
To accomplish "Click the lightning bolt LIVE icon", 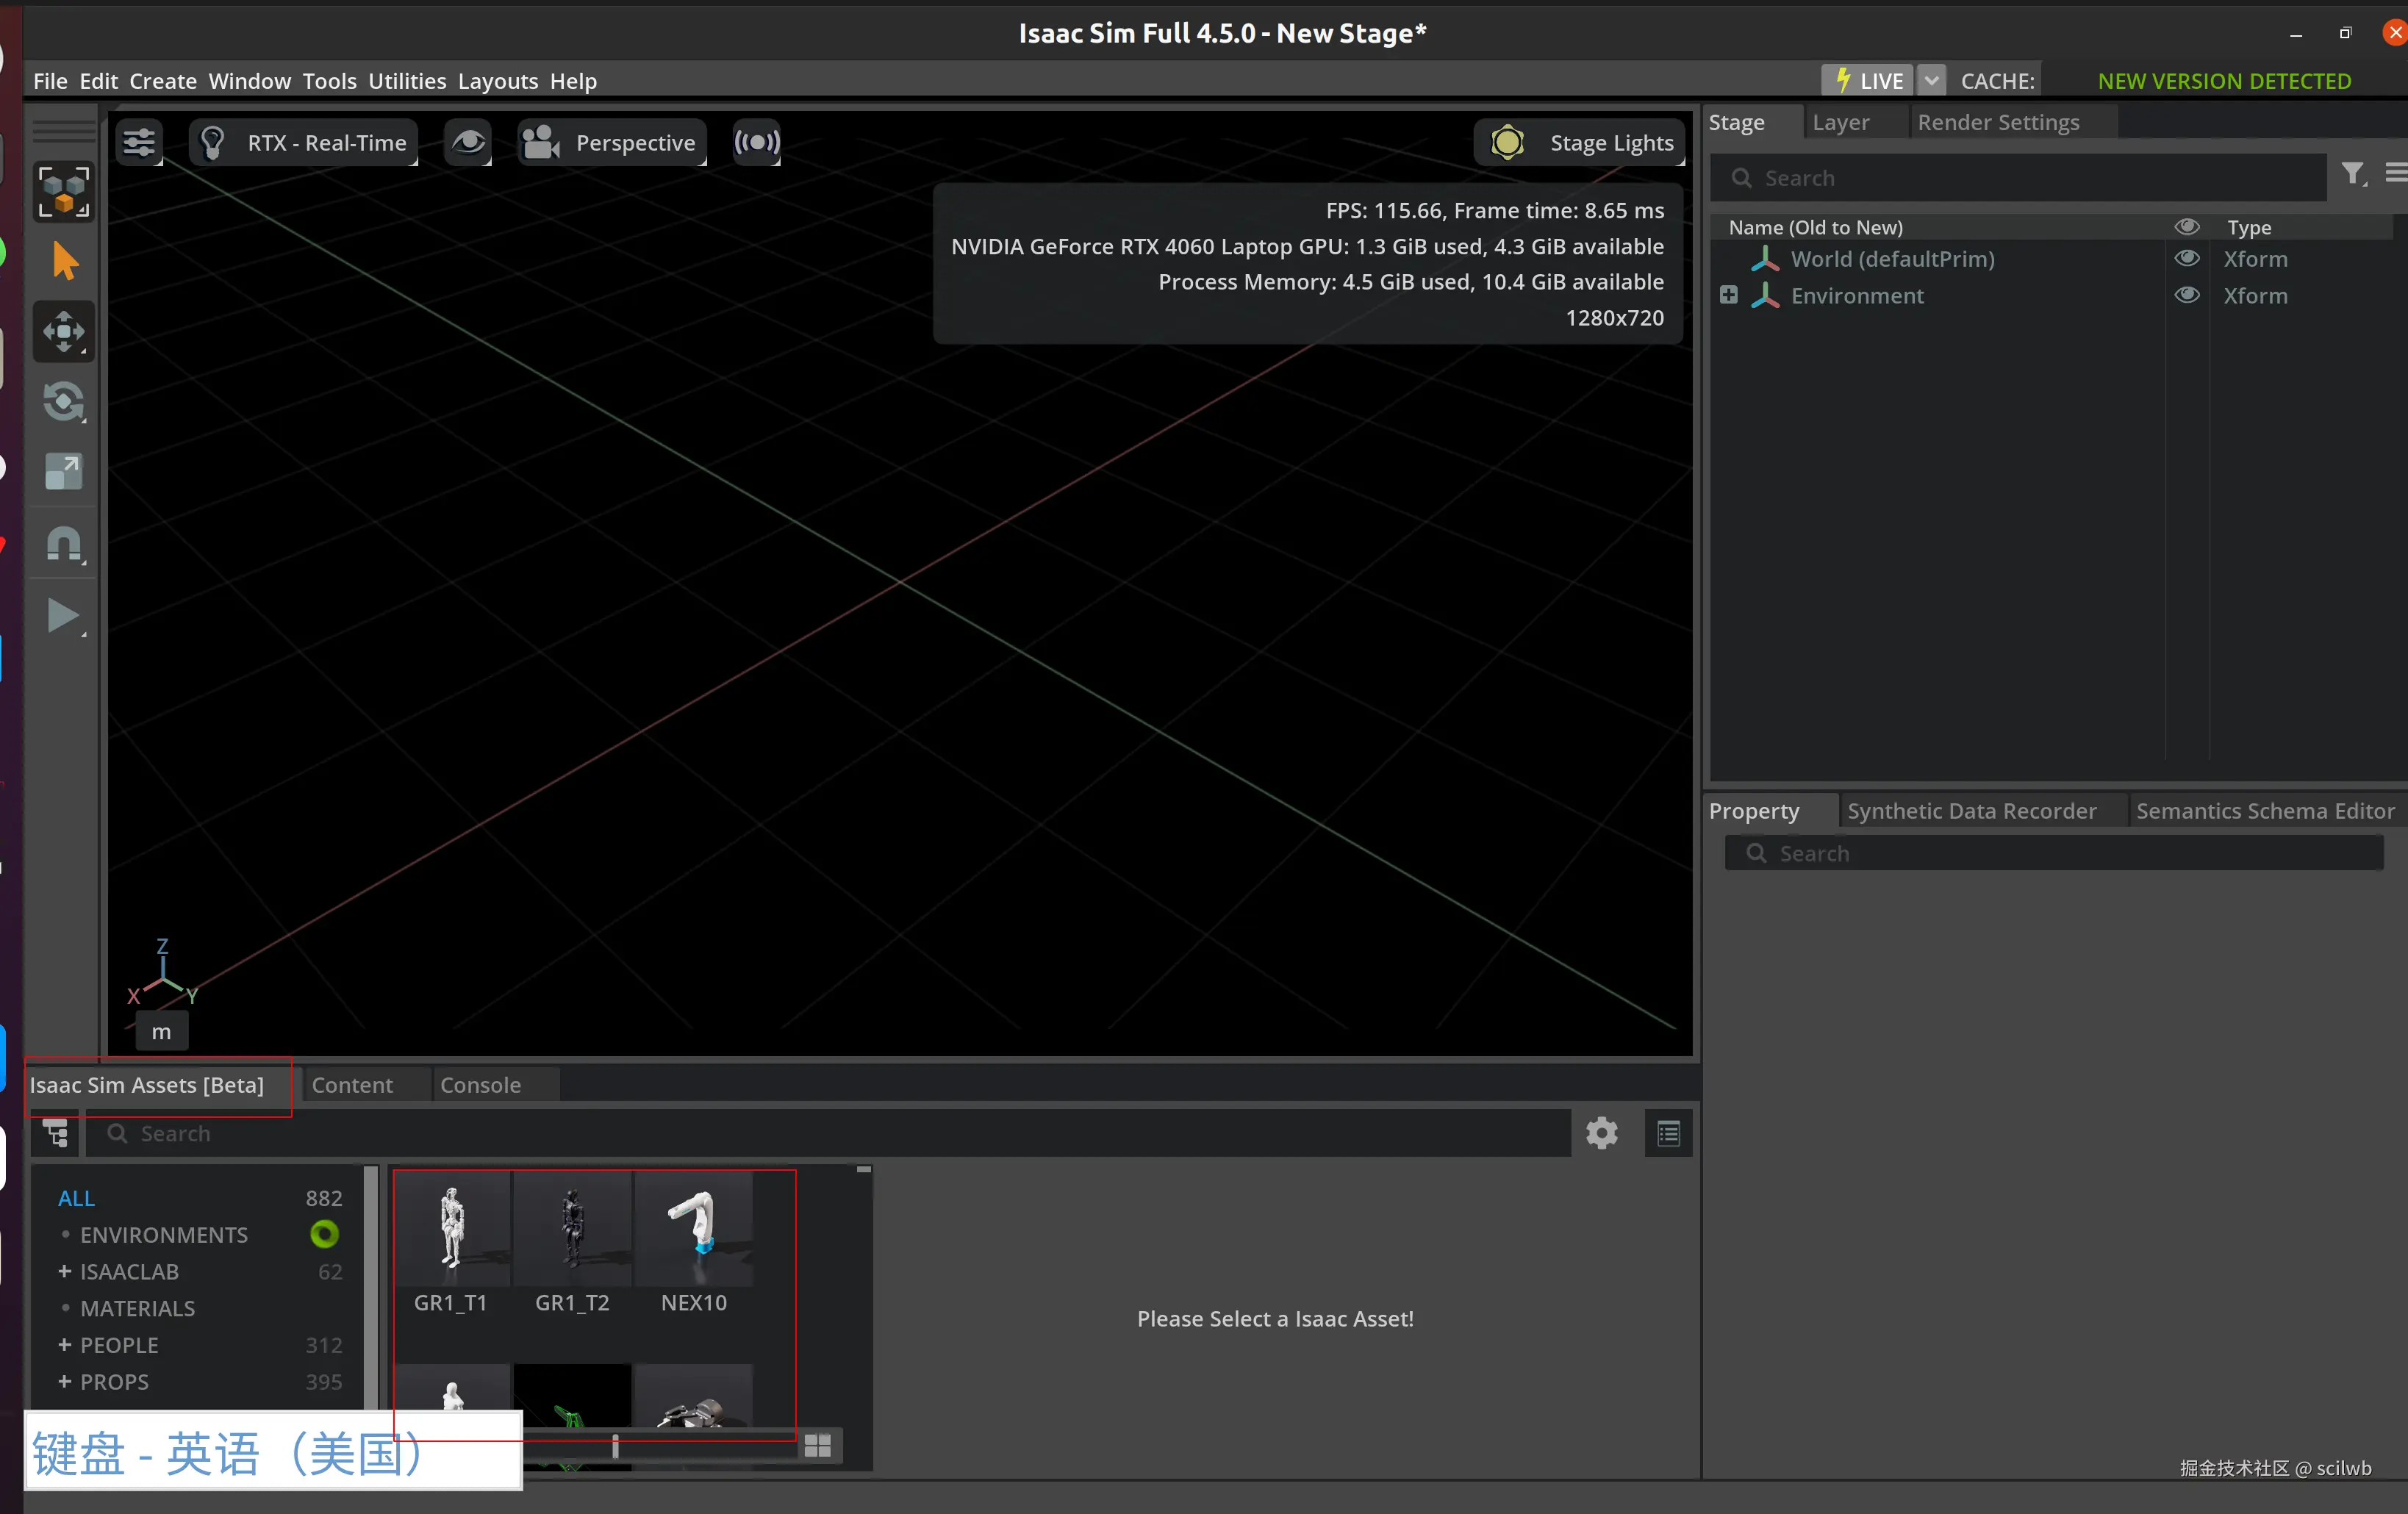I will pyautogui.click(x=1843, y=80).
